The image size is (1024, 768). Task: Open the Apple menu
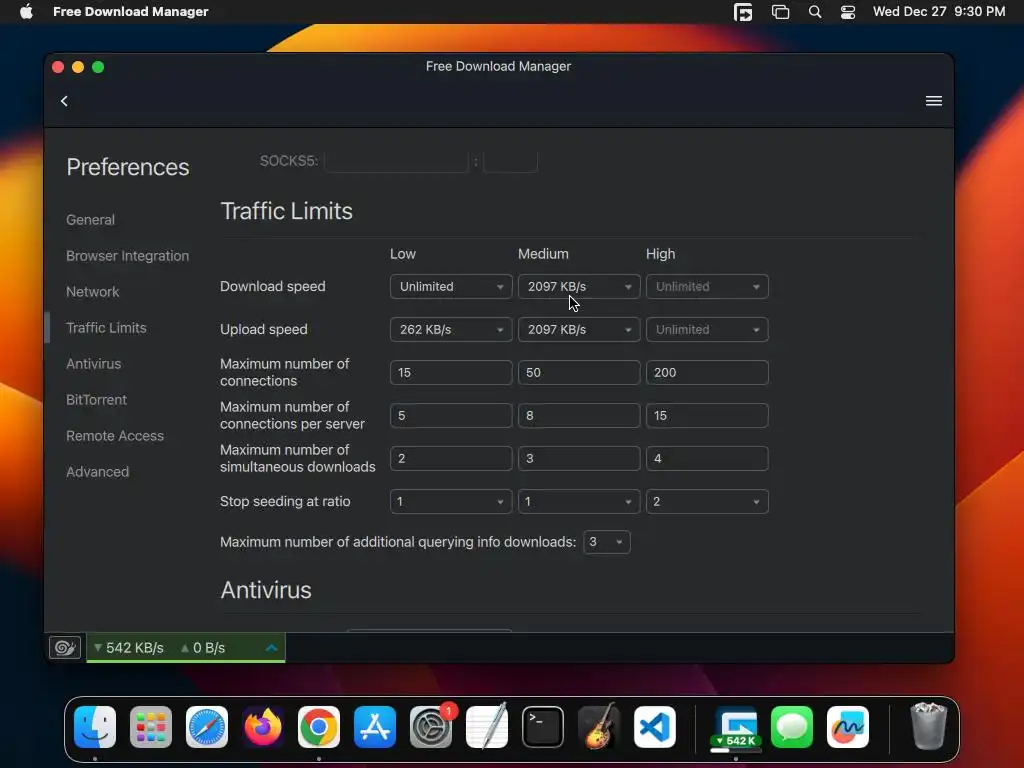click(26, 12)
